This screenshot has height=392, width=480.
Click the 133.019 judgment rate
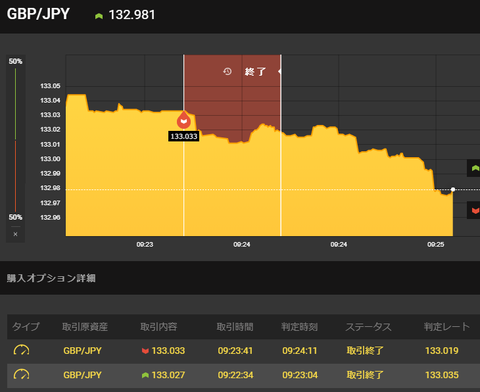[442, 351]
